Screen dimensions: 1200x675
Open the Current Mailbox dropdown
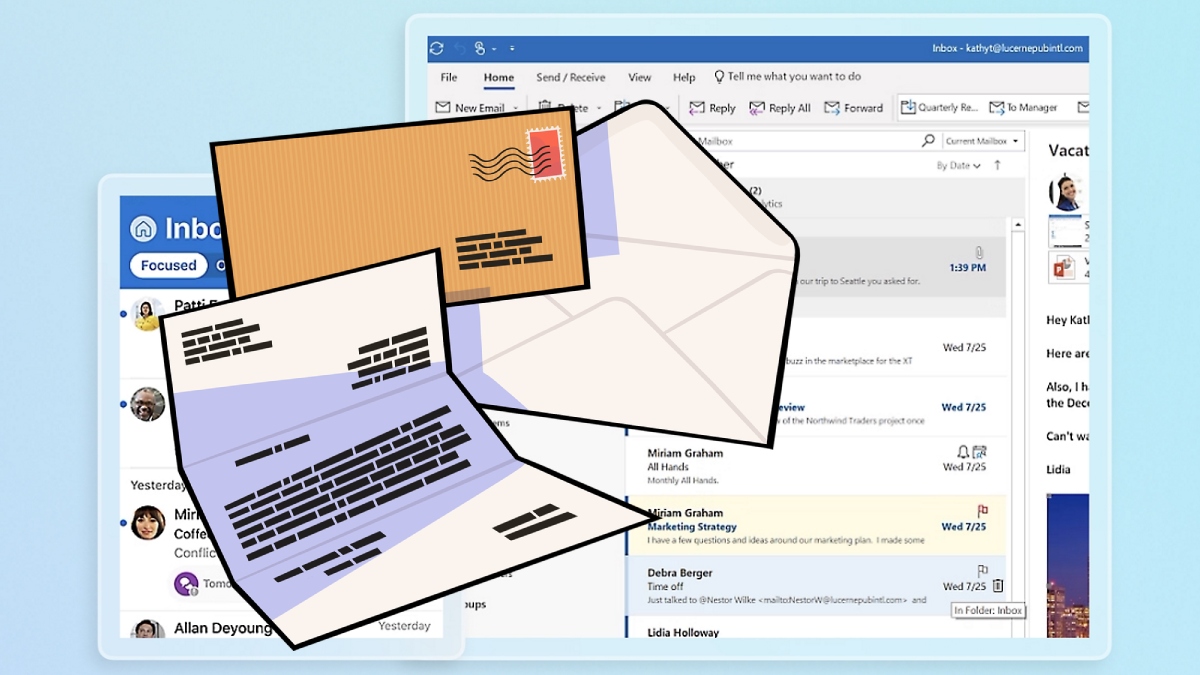pos(983,141)
